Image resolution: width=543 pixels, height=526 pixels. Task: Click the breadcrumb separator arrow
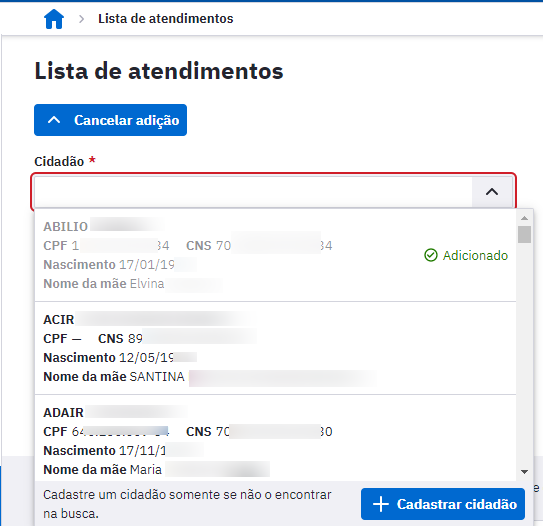[x=81, y=19]
